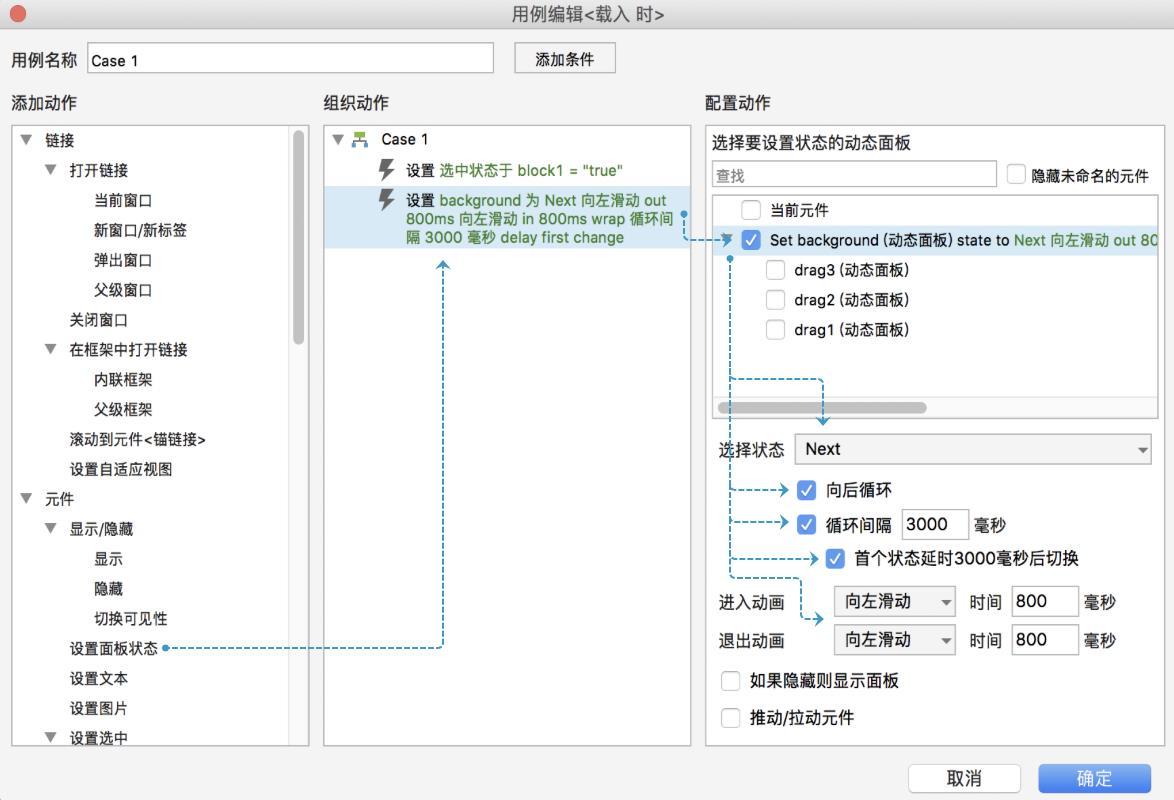Collapse the 显示/隐藏 tree node
The height and width of the screenshot is (800, 1174).
51,528
